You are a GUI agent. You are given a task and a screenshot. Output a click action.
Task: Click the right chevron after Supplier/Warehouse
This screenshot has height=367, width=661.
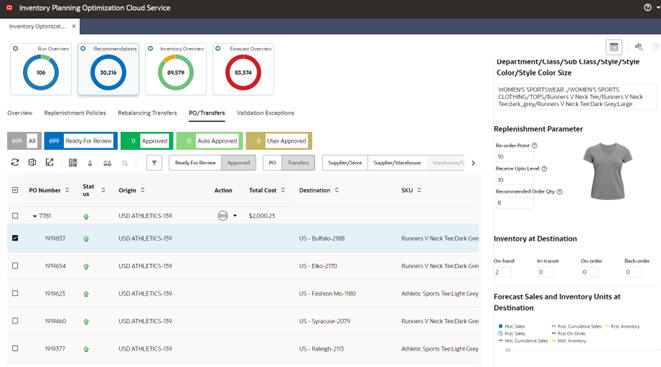[x=473, y=163]
